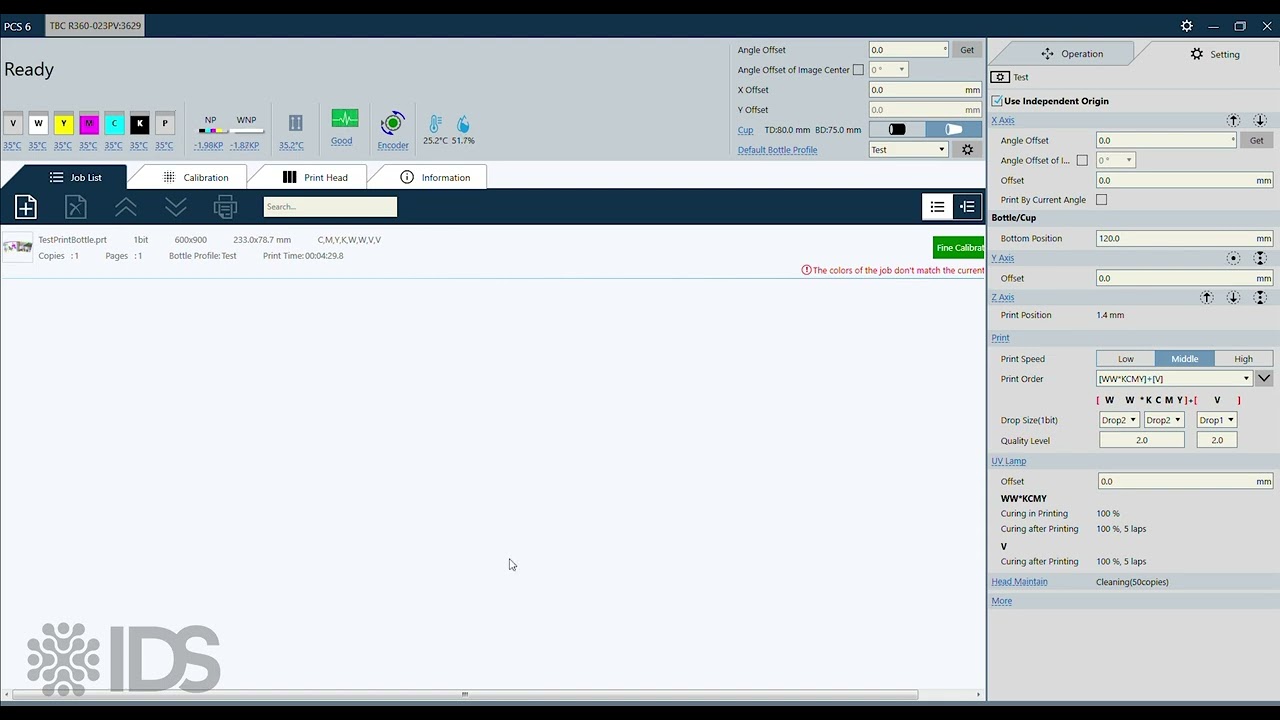Click Get button beside top Angle Offset
The height and width of the screenshot is (720, 1280).
[967, 50]
